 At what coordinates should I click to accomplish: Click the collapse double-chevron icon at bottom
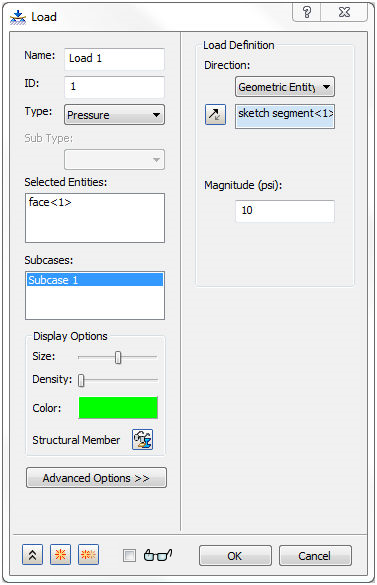coord(32,555)
